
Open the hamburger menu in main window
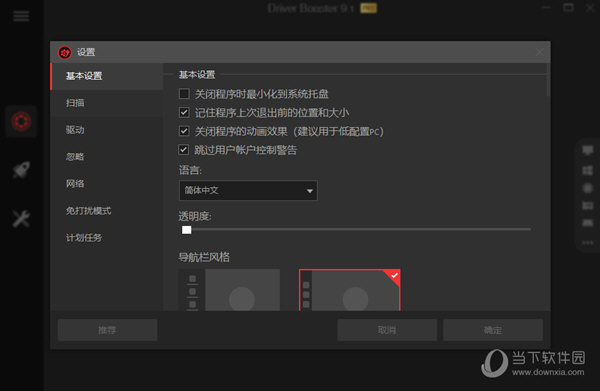click(x=21, y=16)
